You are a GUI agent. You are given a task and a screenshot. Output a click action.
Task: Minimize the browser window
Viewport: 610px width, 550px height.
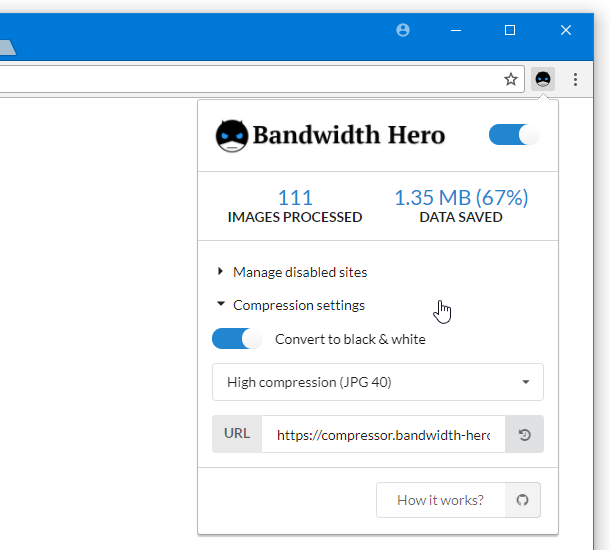(x=456, y=30)
